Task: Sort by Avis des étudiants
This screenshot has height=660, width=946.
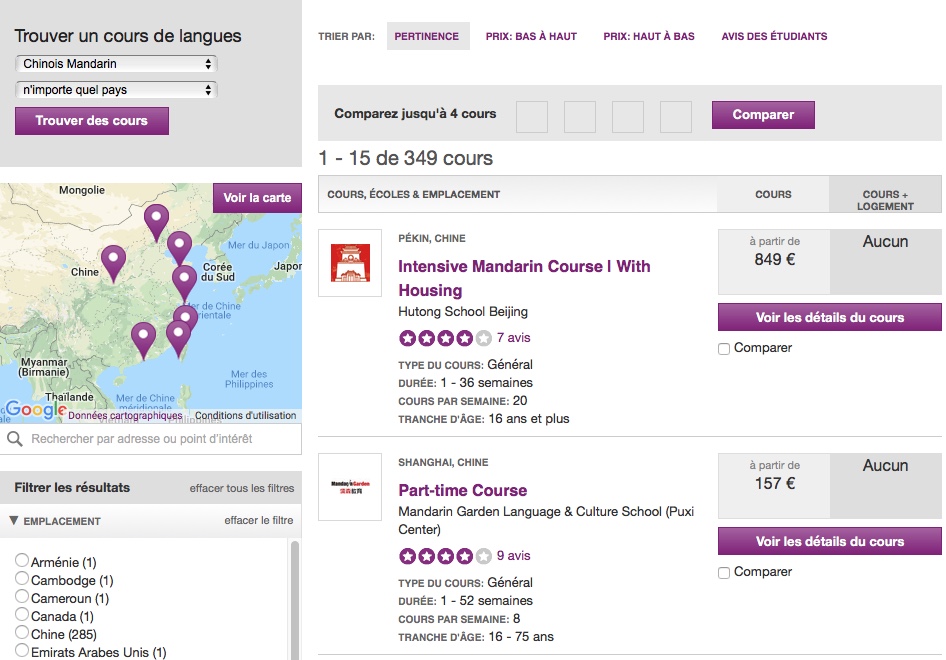Action: click(774, 36)
